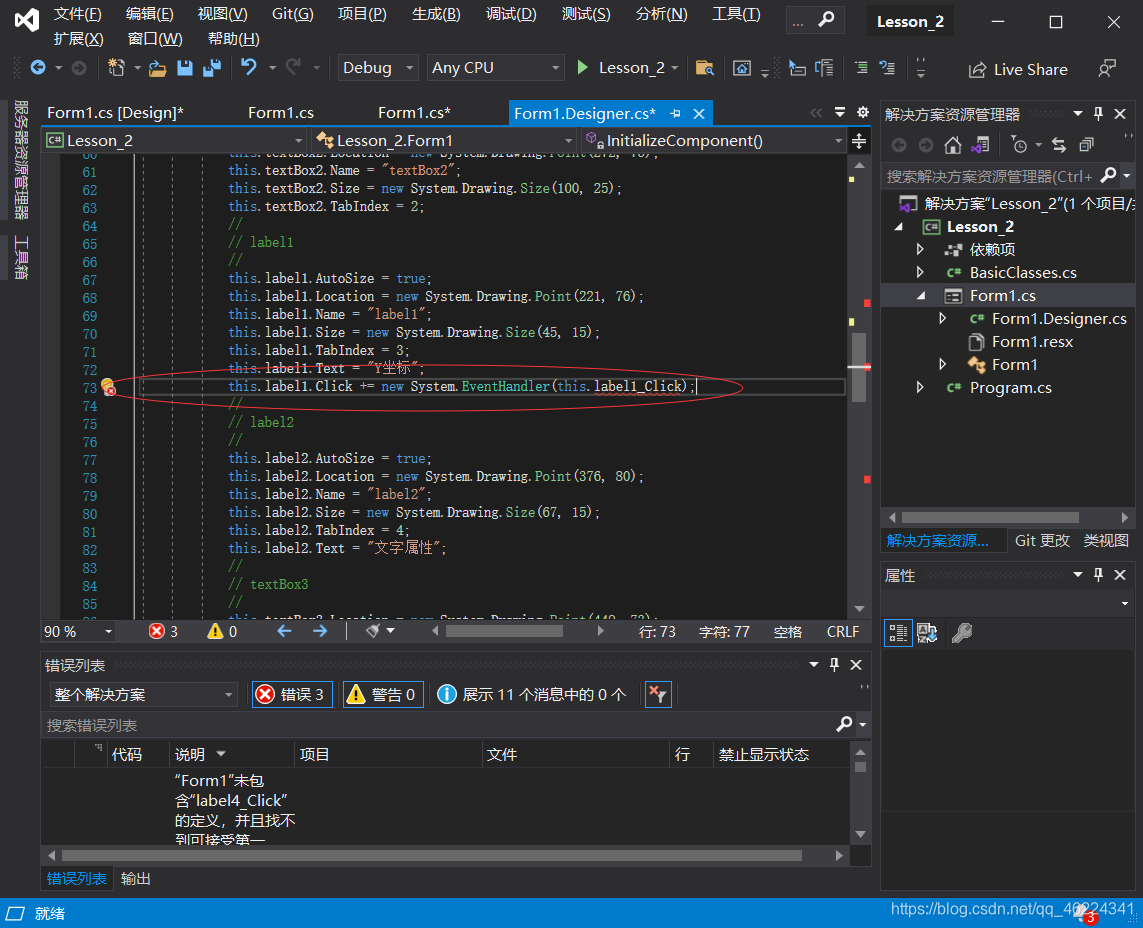1143x928 pixels.
Task: Click the find in files icon
Action: point(704,68)
